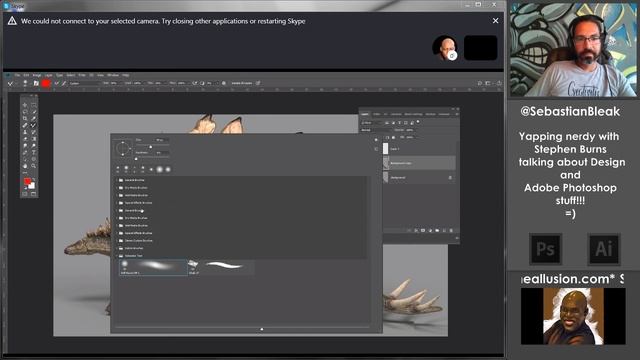Open the layer filter kind dropdown

coord(371,122)
